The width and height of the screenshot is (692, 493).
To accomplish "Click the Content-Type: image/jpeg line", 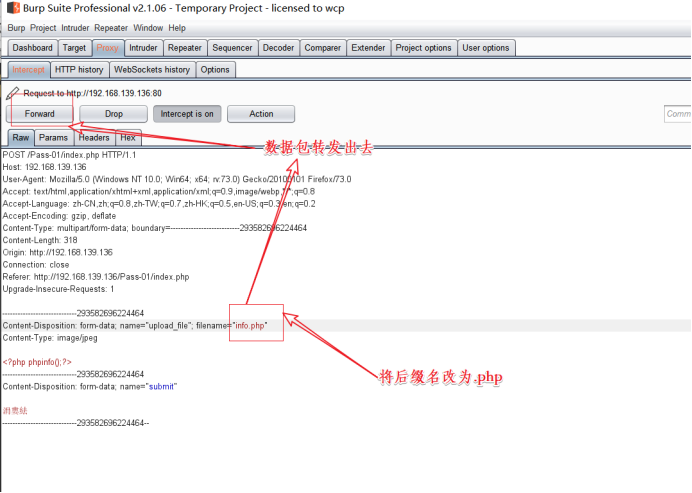I will tap(50, 338).
